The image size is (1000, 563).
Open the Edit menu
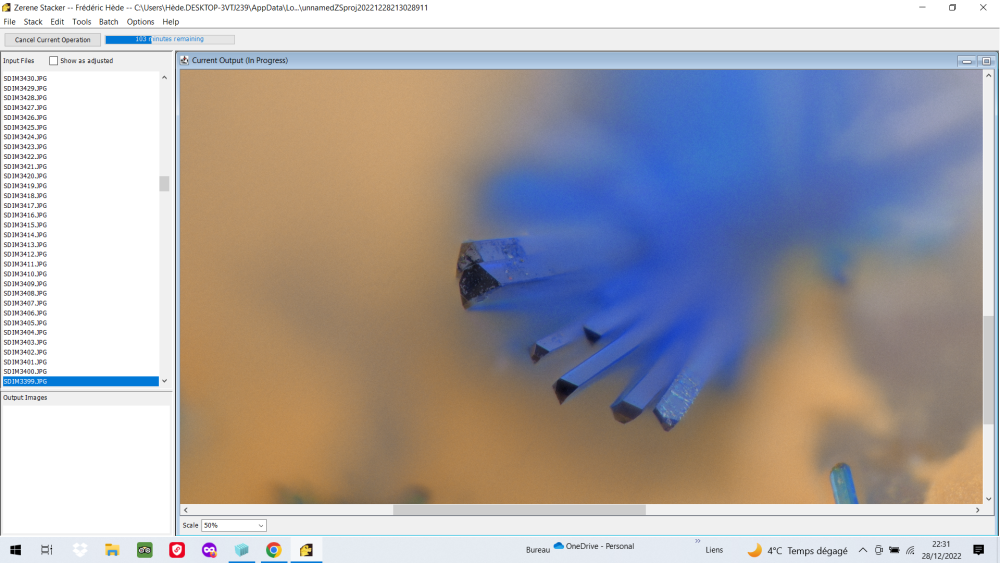(57, 22)
